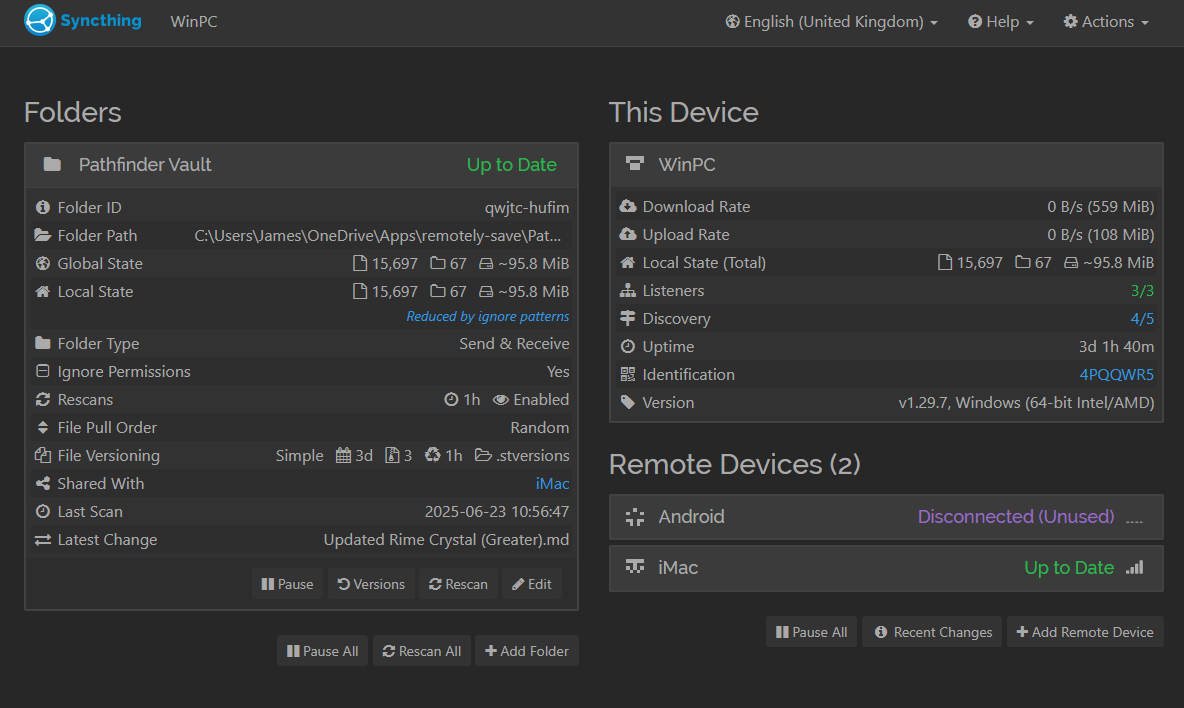Screen dimensions: 1184x708
Task: Click the WinPC name in the top navbar
Action: (x=194, y=22)
